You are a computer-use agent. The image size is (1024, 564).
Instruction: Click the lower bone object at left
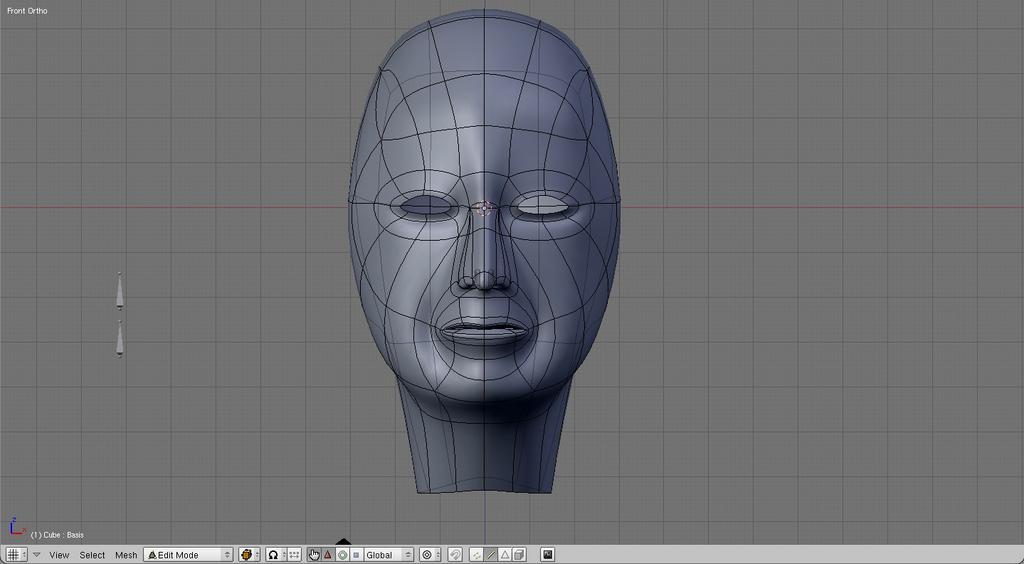[x=120, y=339]
